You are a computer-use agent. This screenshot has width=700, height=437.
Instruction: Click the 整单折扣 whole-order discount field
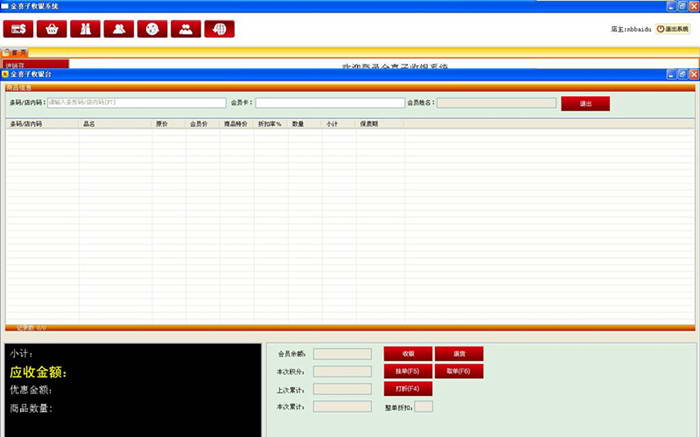coord(424,407)
